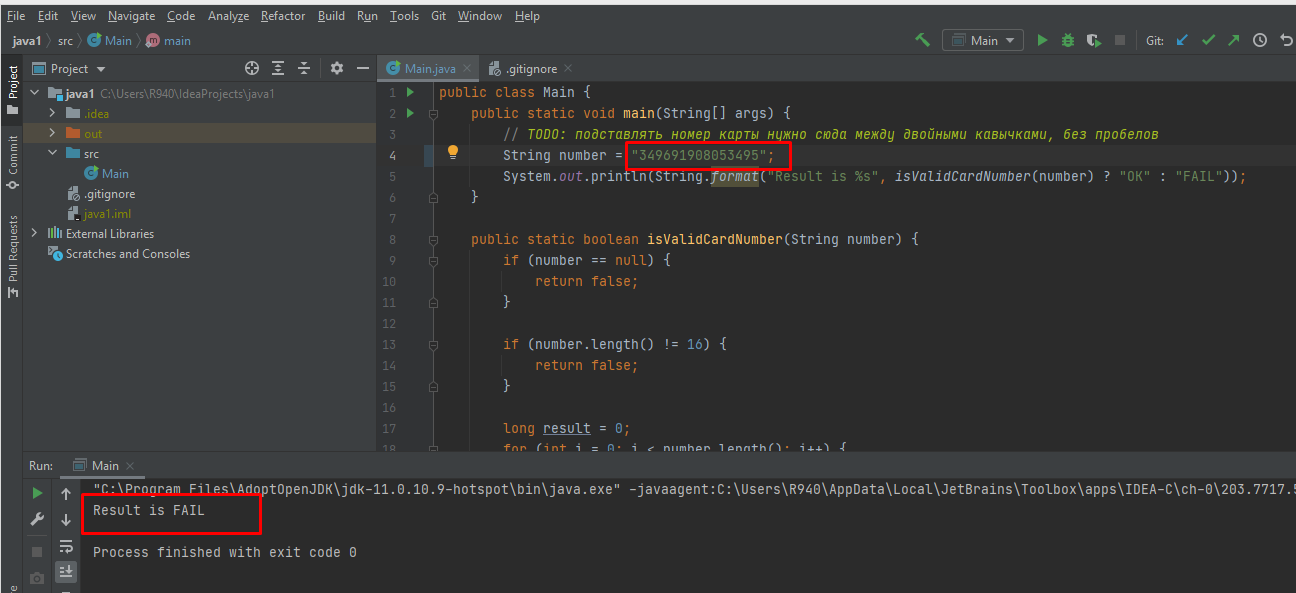The width and height of the screenshot is (1296, 593).
Task: Open the Git menu
Action: click(439, 15)
